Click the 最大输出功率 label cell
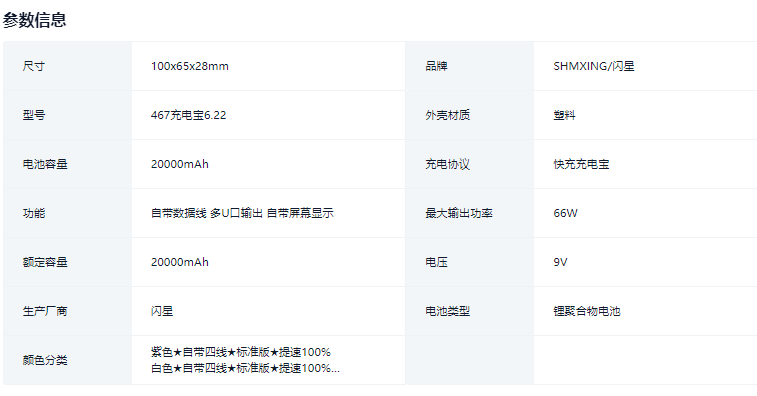This screenshot has height=396, width=757. (470, 213)
